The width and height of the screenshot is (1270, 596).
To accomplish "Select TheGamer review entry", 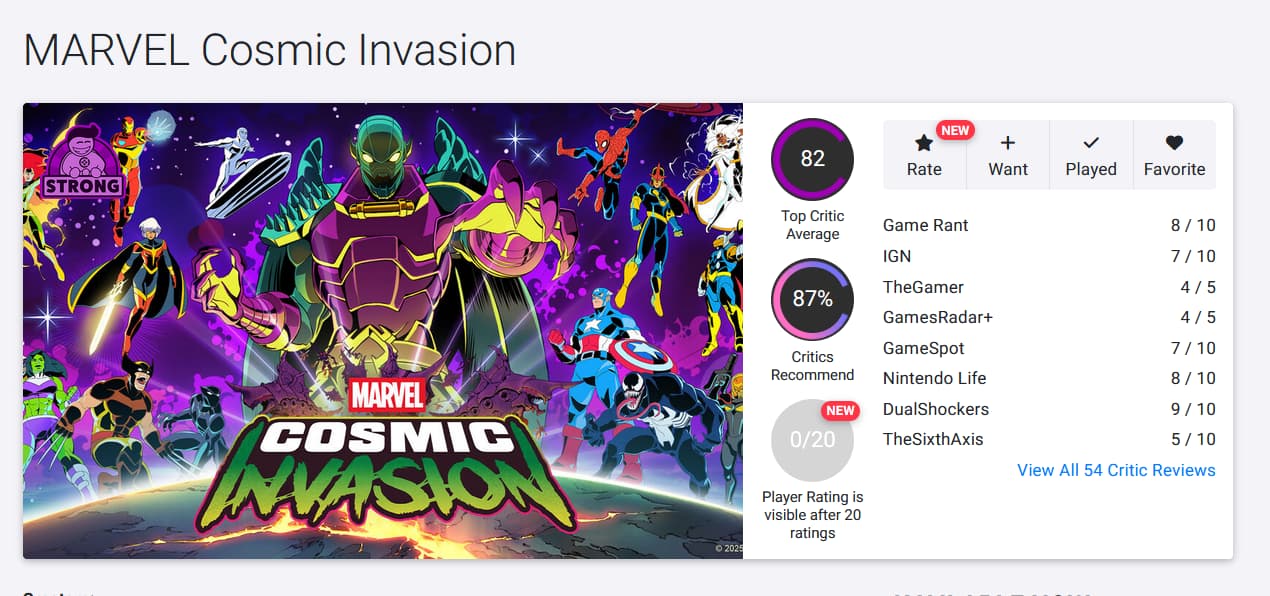I will (923, 287).
